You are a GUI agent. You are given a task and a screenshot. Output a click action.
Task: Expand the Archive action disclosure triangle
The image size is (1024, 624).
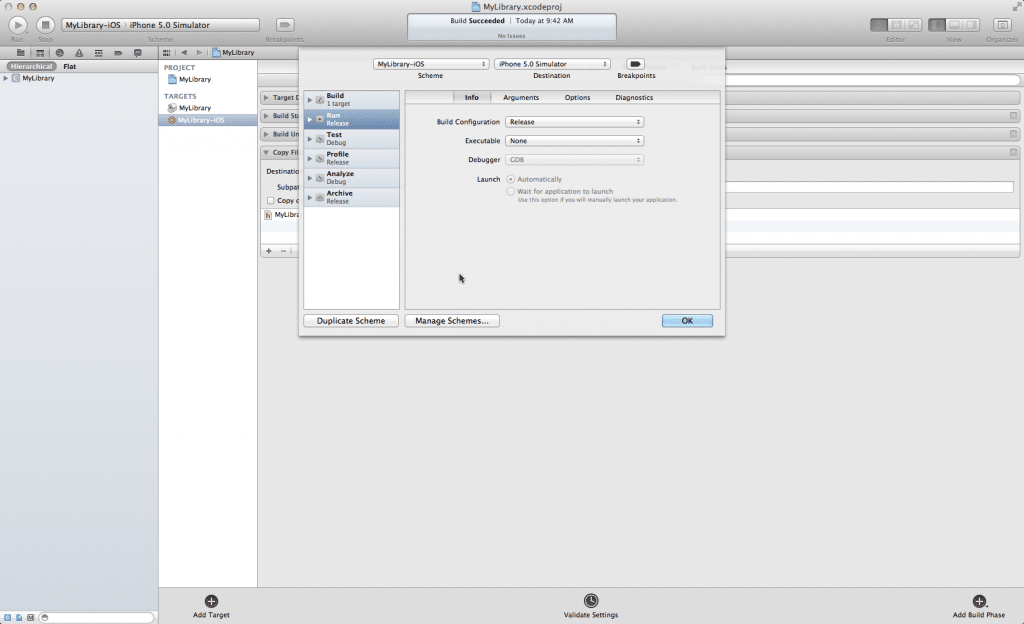(x=310, y=198)
